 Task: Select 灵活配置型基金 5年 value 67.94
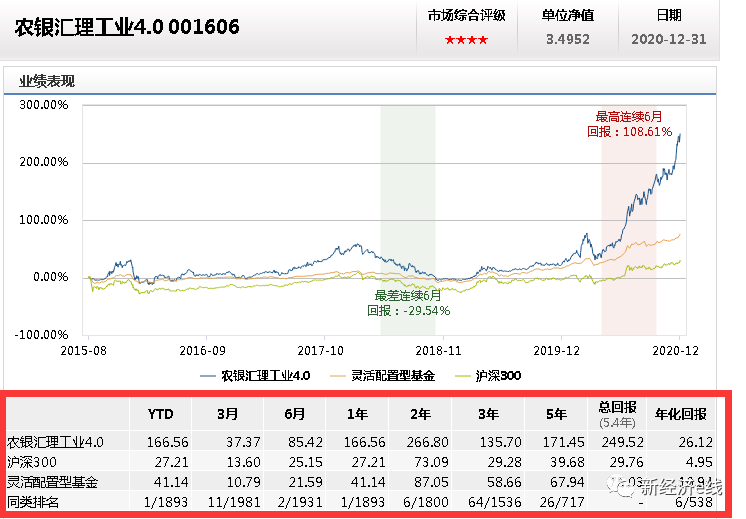(x=567, y=482)
